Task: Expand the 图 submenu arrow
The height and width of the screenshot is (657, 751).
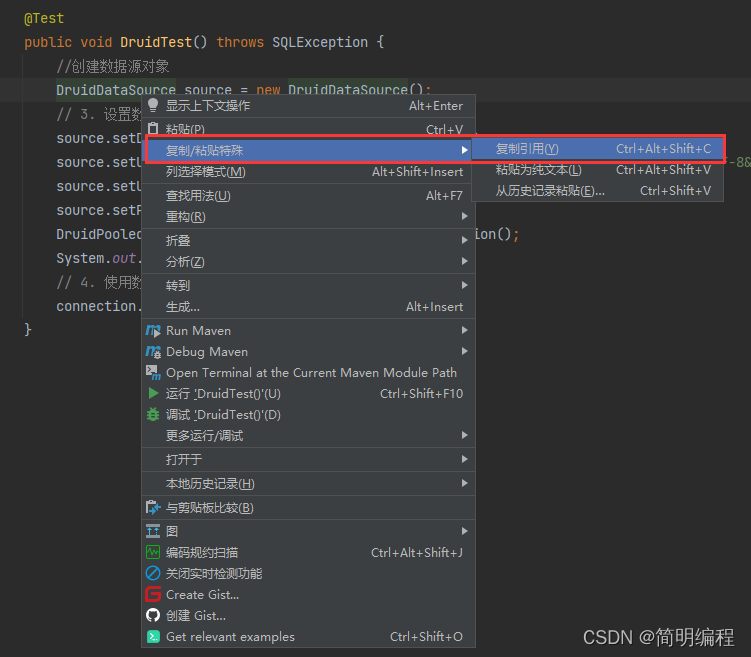Action: pos(464,531)
